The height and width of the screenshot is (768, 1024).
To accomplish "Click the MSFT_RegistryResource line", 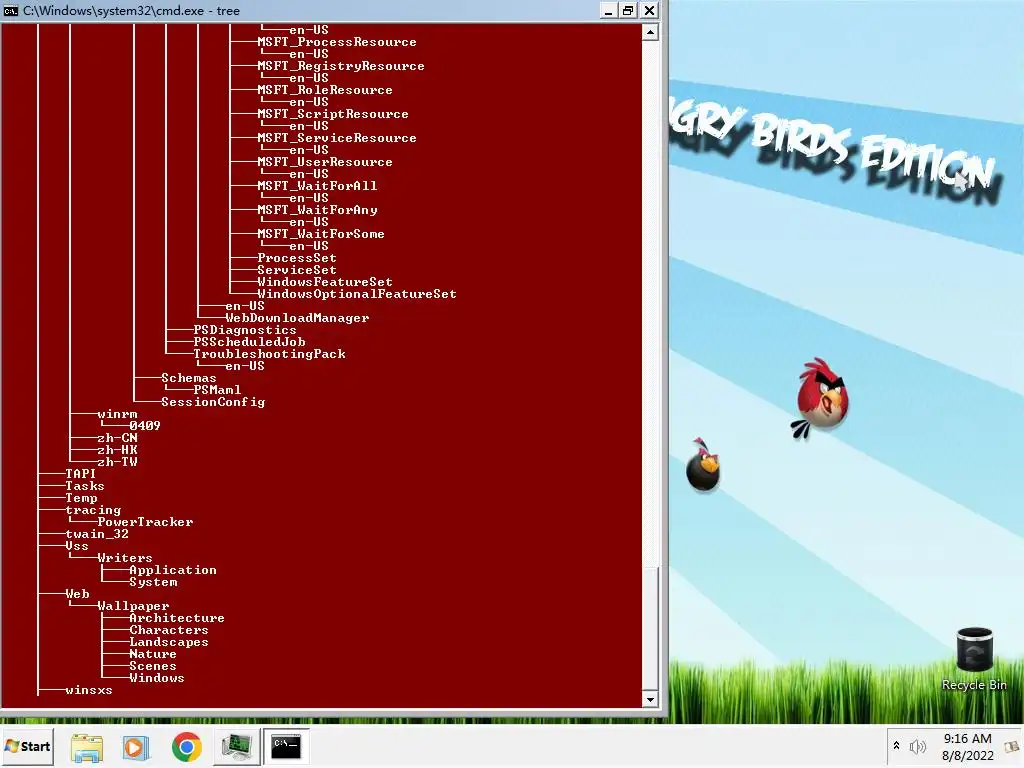I will (340, 66).
